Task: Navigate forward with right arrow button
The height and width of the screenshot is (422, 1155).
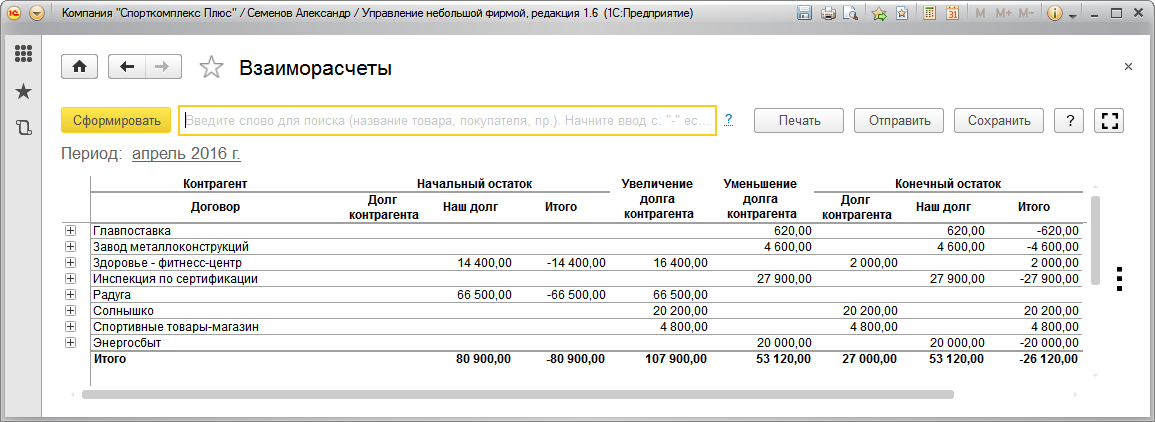Action: pos(164,67)
